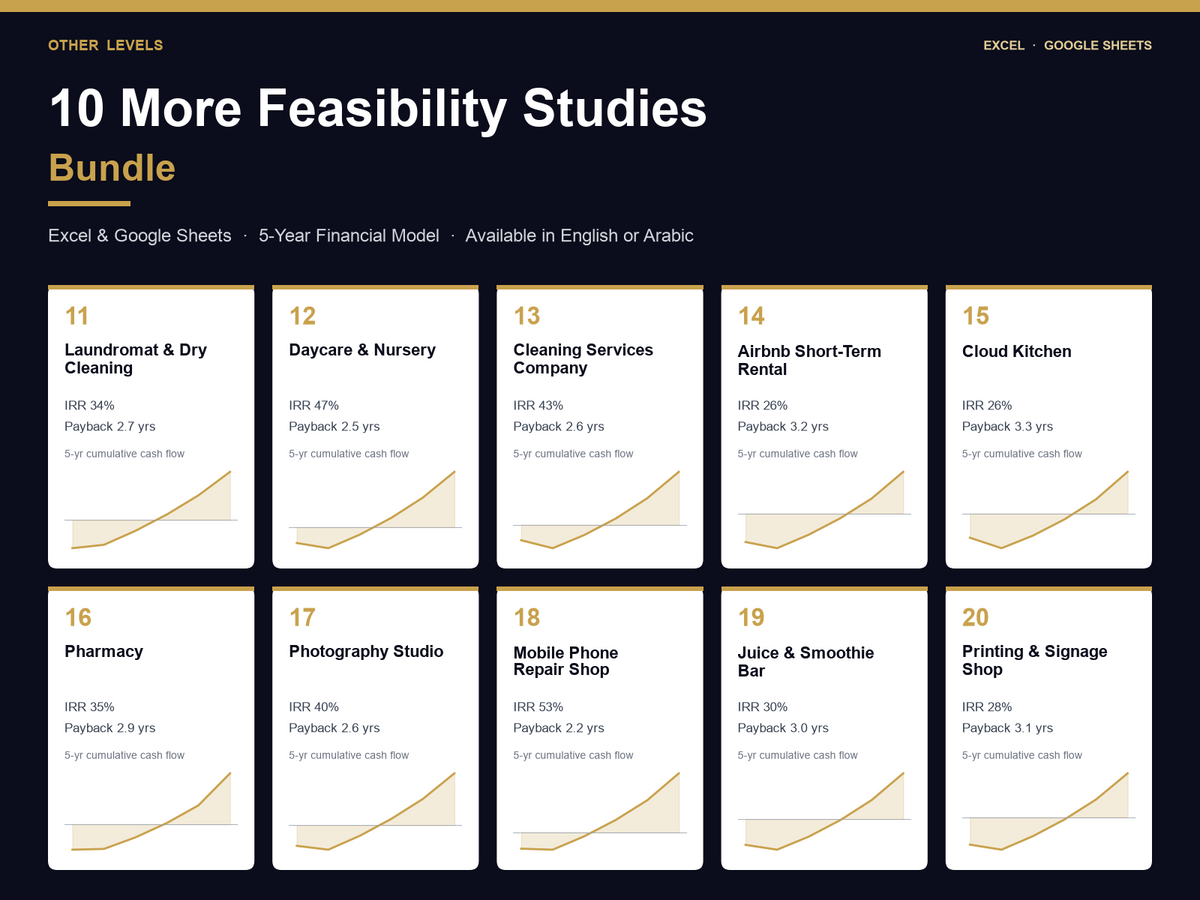Viewport: 1200px width, 900px height.
Task: Click card number 14
Action: (x=751, y=316)
